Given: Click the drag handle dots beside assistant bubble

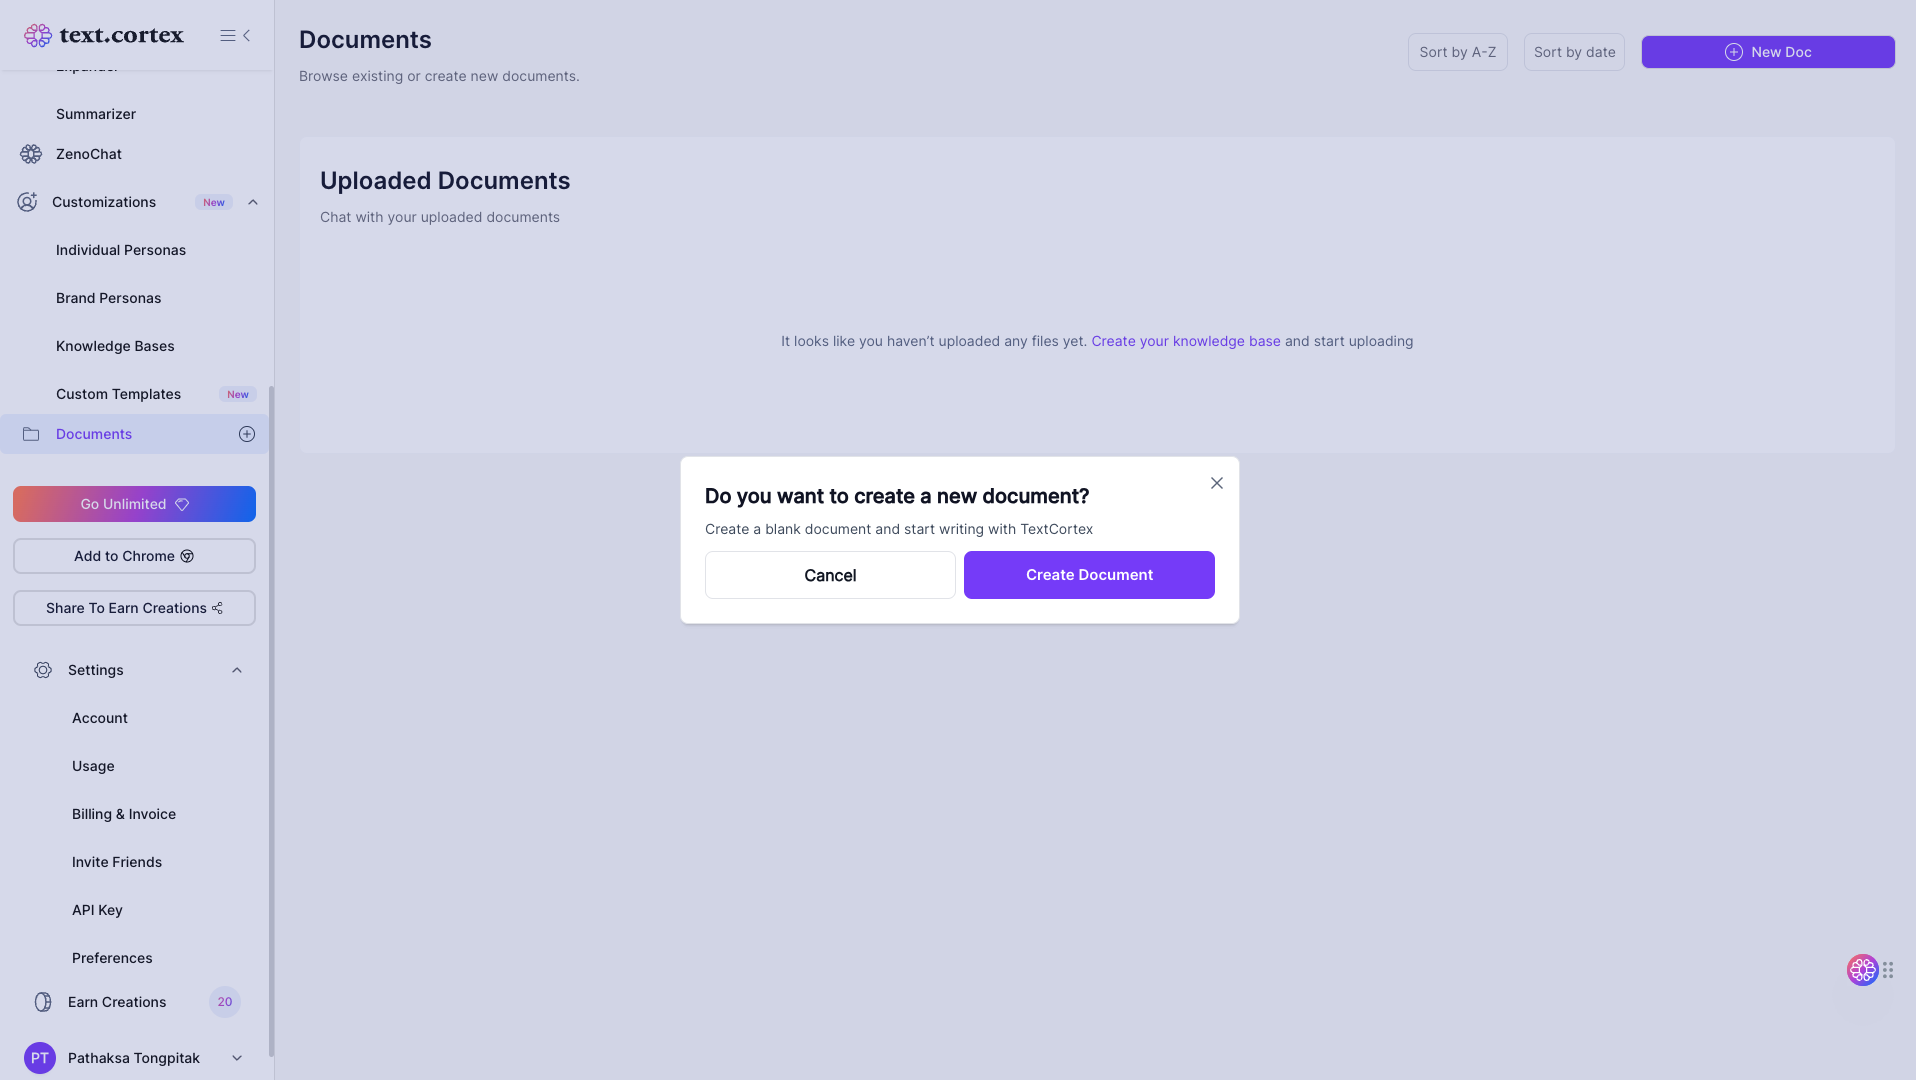Looking at the screenshot, I should (1888, 970).
